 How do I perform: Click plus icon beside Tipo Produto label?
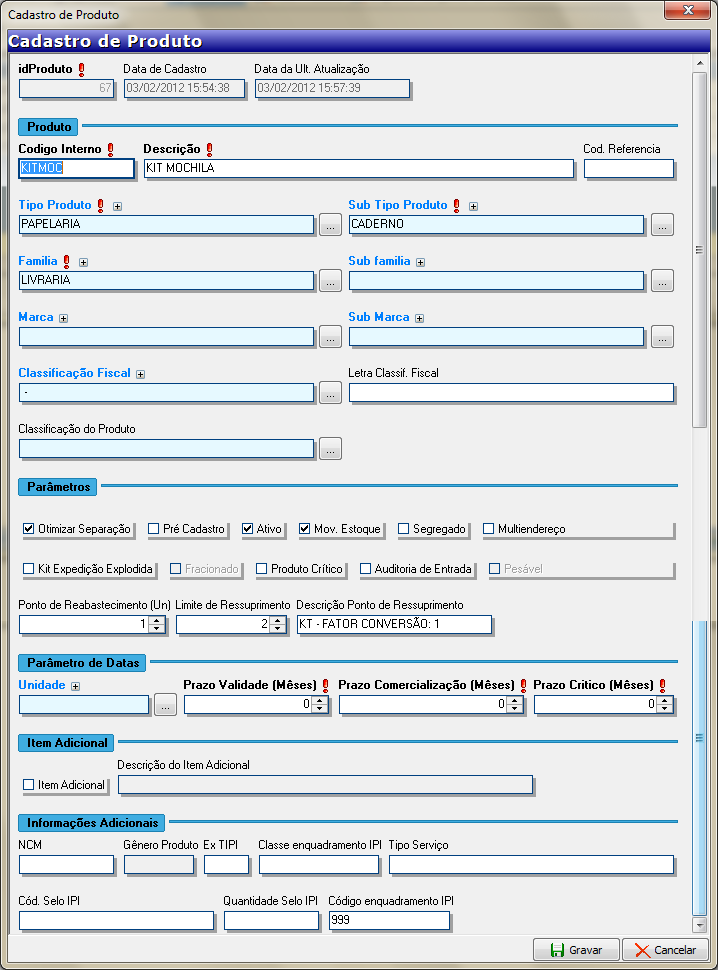point(118,207)
